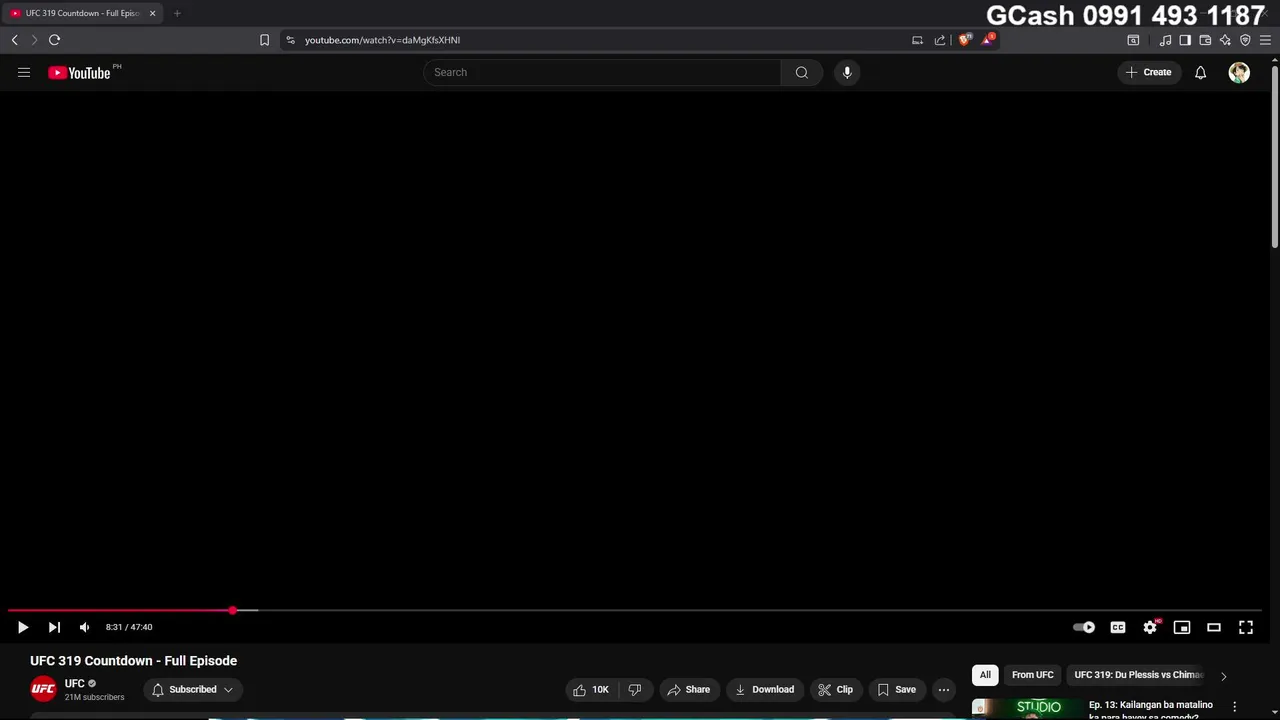Start voice search with microphone icon
Viewport: 1280px width, 720px height.
pyautogui.click(x=847, y=72)
